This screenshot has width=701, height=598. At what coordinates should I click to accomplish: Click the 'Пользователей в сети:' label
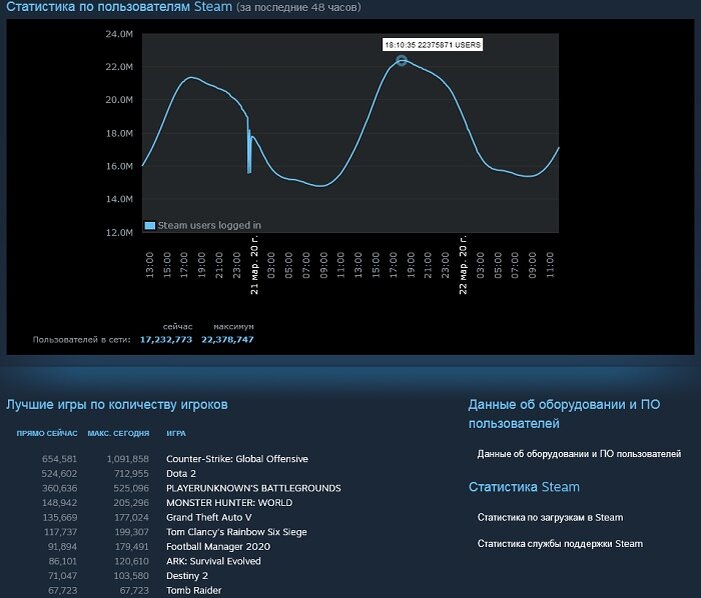81,340
